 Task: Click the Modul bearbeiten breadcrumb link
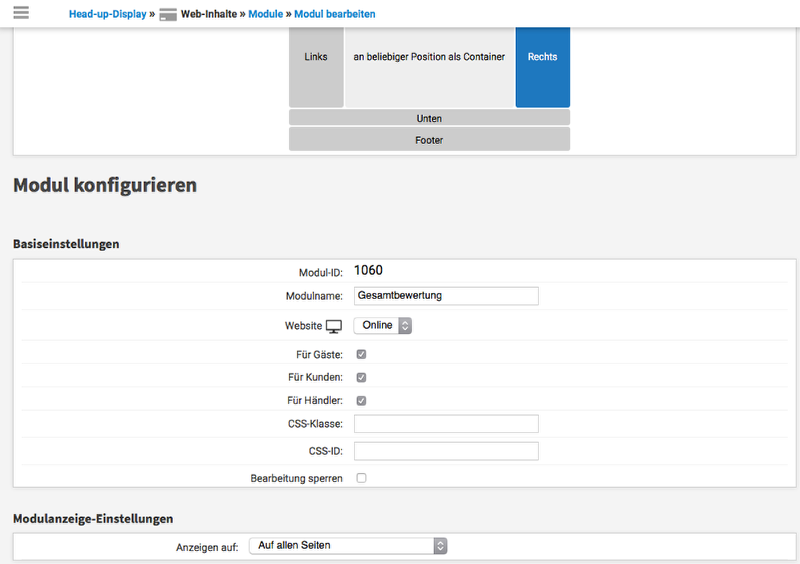point(334,15)
